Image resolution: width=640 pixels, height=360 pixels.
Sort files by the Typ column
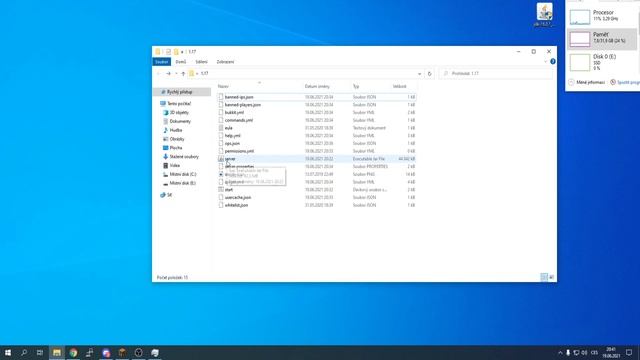(356, 86)
